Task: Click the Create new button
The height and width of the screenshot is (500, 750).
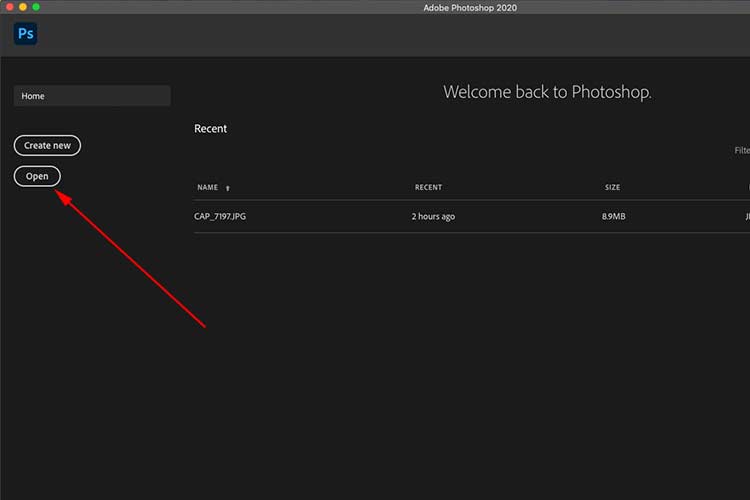Action: click(47, 145)
